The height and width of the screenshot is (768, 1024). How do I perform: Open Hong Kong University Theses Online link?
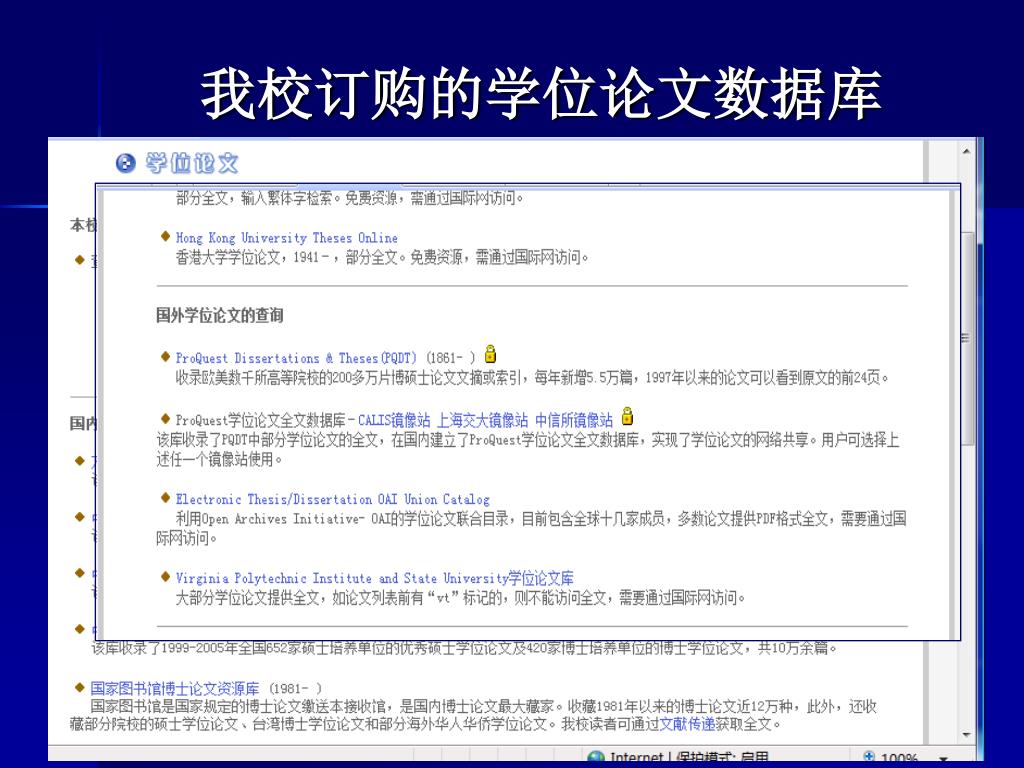286,238
